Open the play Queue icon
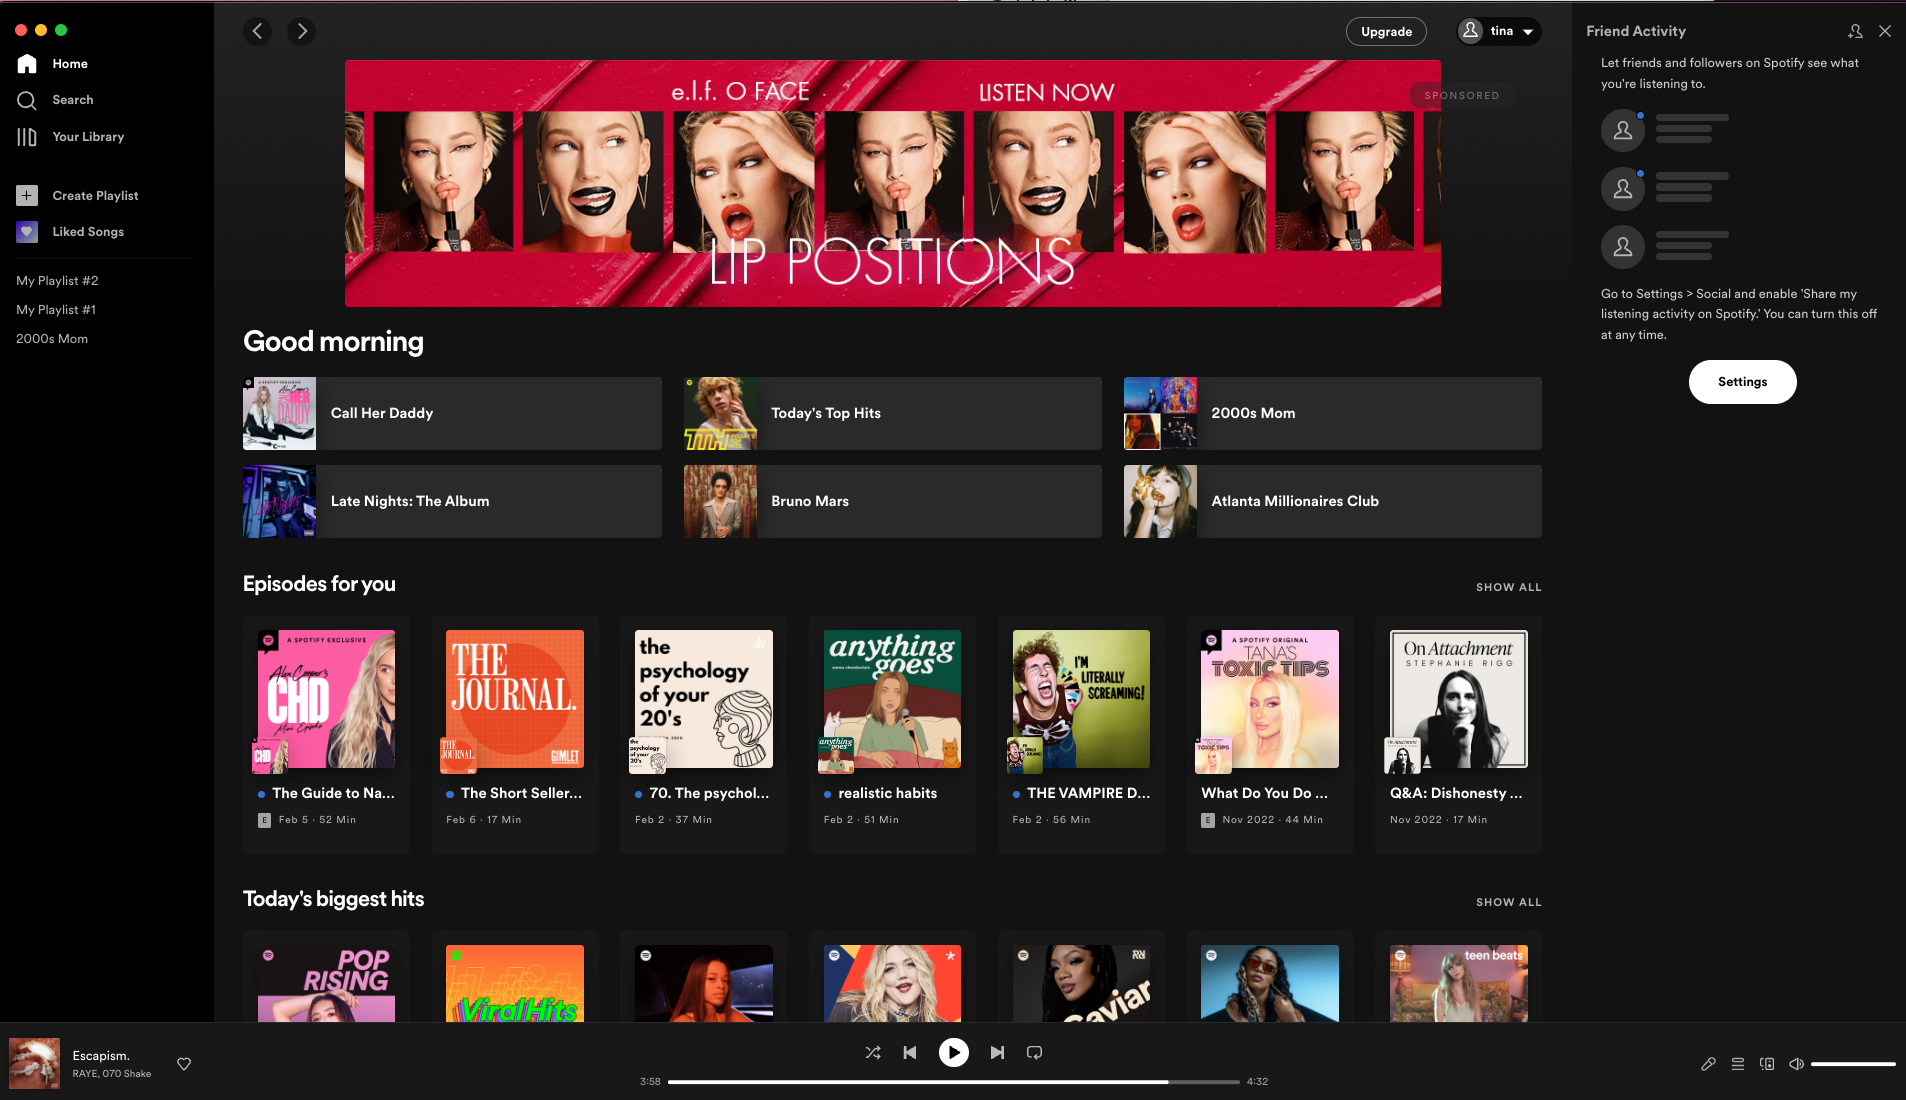 click(1738, 1064)
